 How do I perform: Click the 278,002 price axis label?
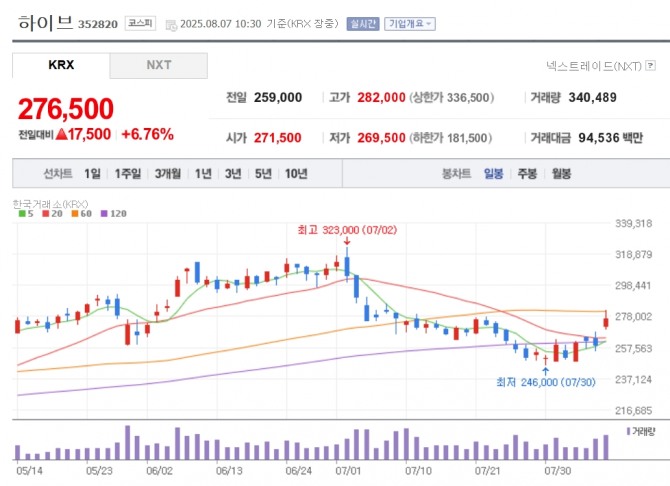click(x=634, y=316)
